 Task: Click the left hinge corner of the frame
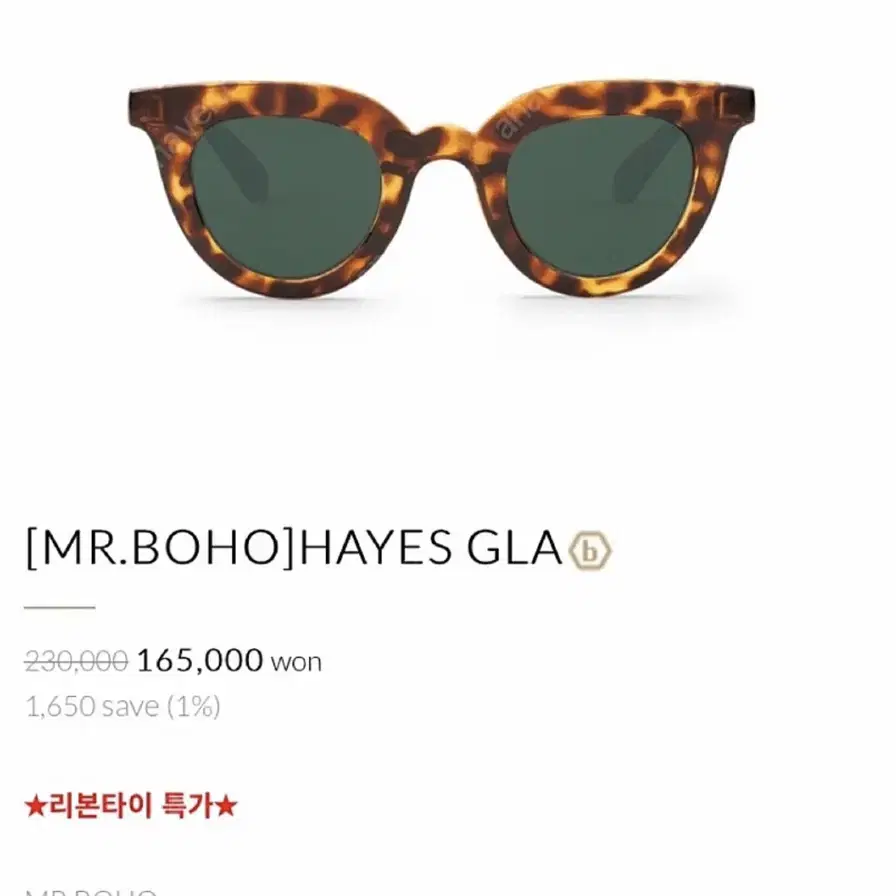[x=146, y=109]
